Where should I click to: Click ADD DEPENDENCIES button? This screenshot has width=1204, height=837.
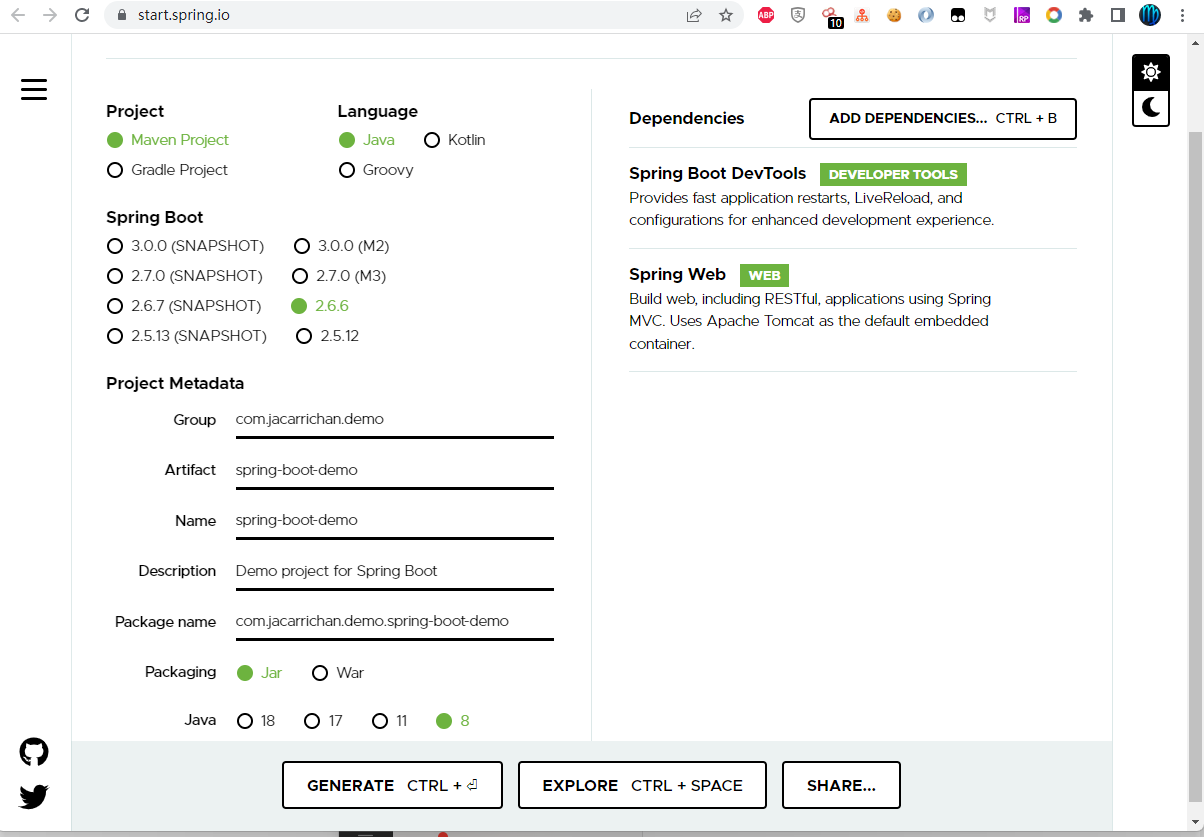tap(943, 119)
